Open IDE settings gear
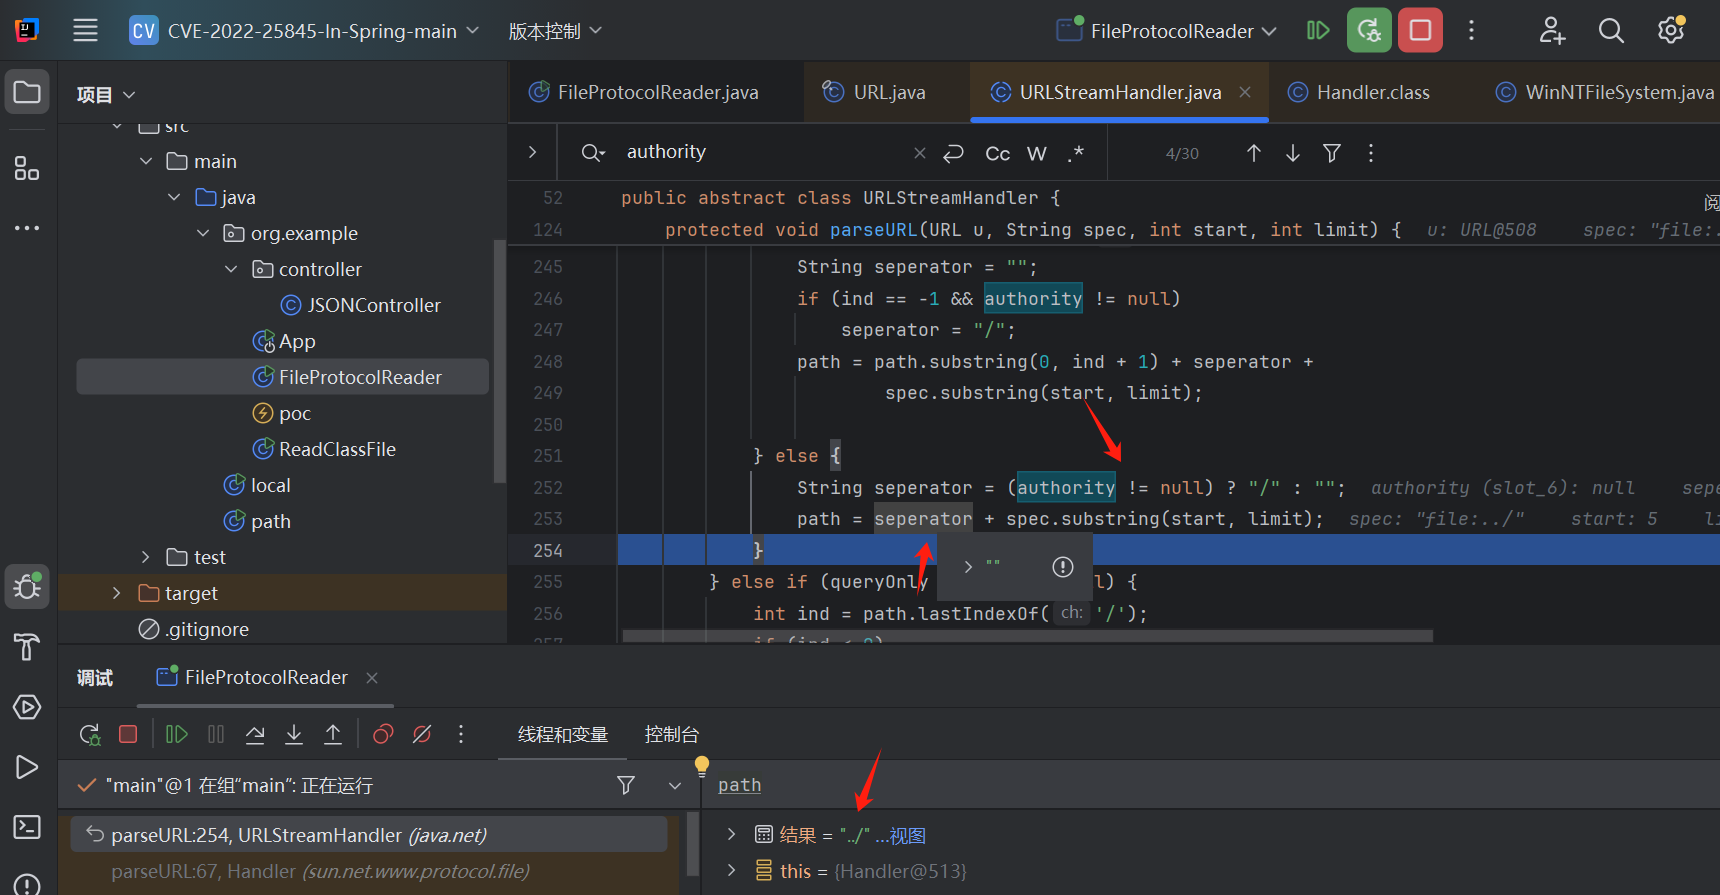Viewport: 1720px width, 895px height. [x=1671, y=30]
